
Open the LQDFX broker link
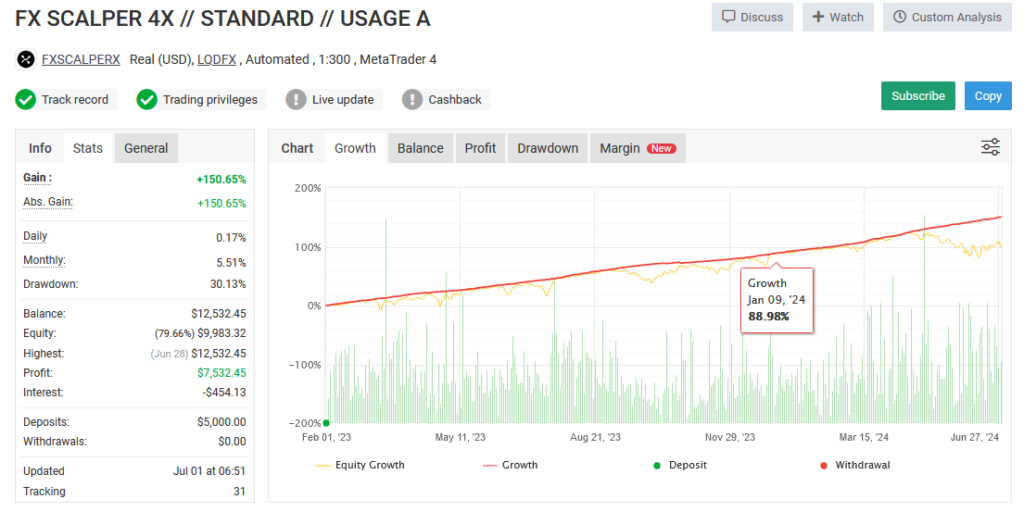(x=216, y=59)
